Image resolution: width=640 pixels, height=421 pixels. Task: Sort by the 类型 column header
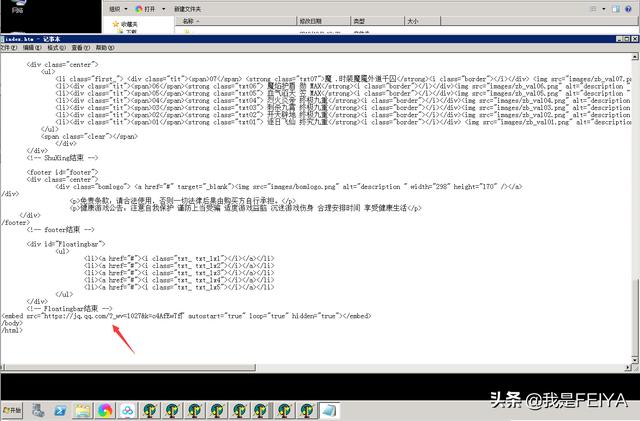point(378,21)
